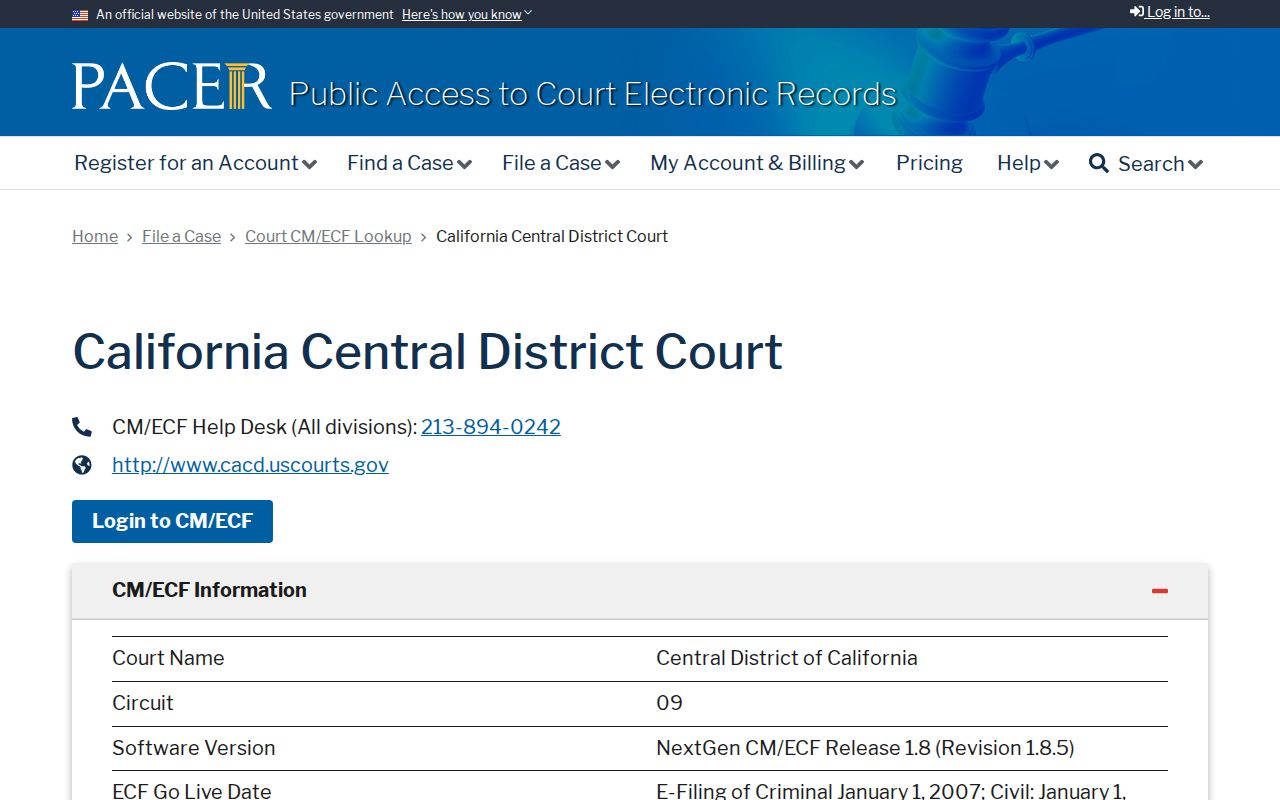Viewport: 1280px width, 800px height.
Task: Click the Software Version label
Action: [x=194, y=748]
